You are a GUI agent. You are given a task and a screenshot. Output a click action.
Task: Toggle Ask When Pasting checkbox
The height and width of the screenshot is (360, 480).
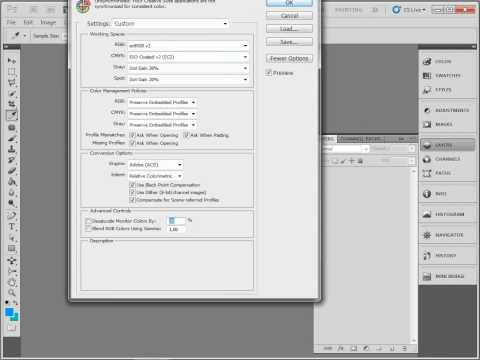point(186,135)
